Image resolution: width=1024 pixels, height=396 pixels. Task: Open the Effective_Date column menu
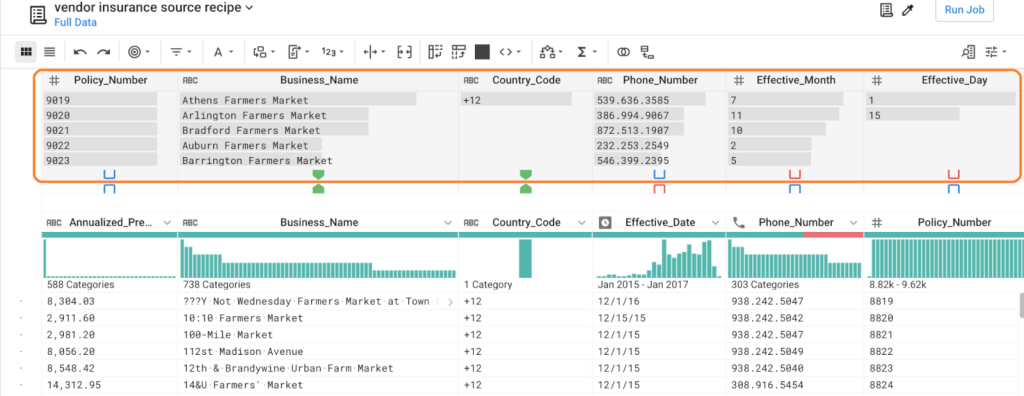(x=716, y=222)
